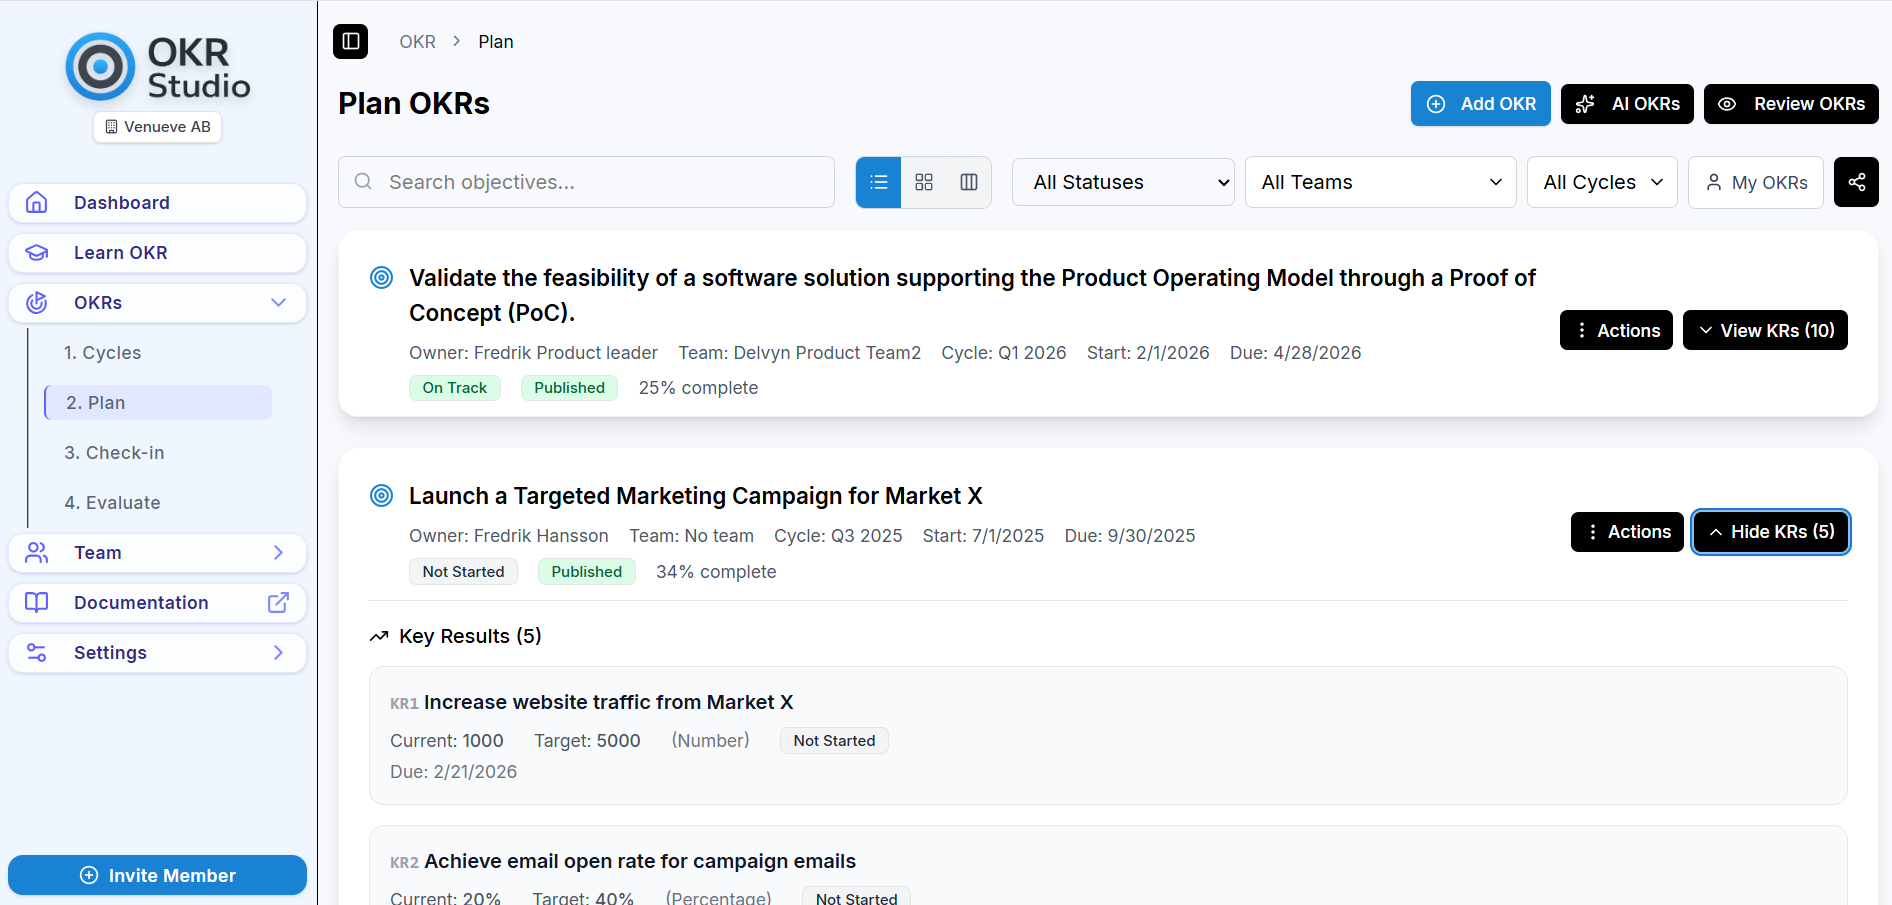
Task: Click the OKR Studio logo
Action: coord(158,67)
